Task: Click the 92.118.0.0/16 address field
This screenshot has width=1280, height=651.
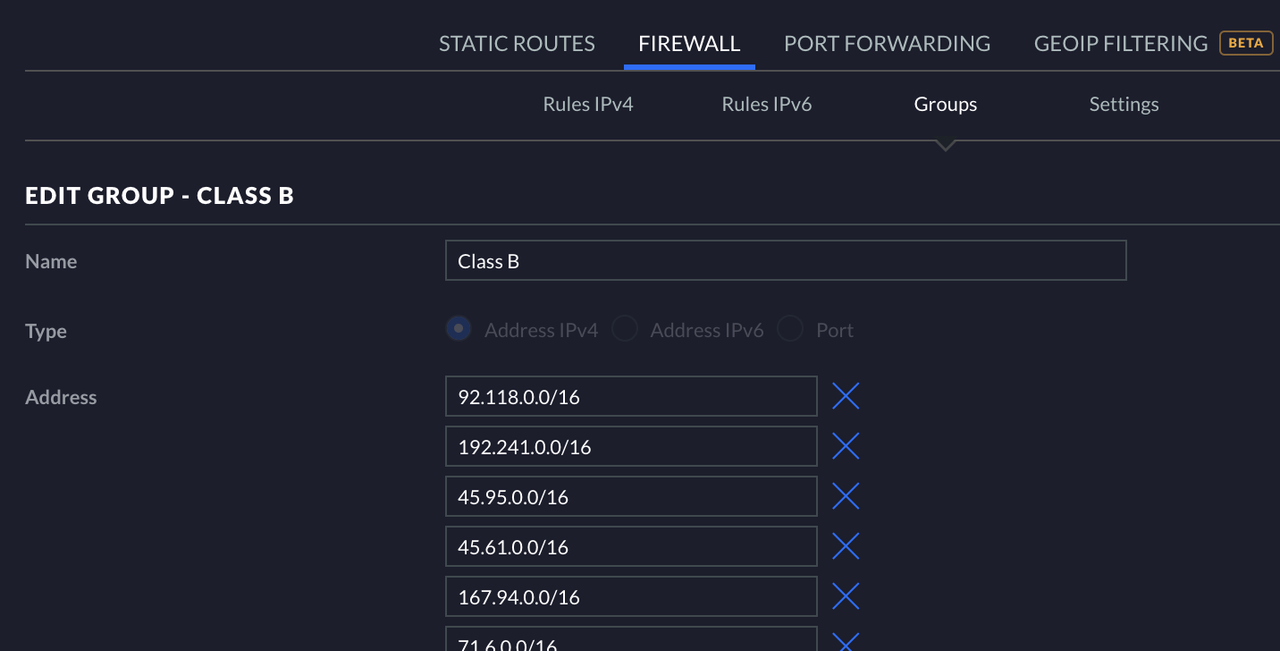Action: pos(631,397)
